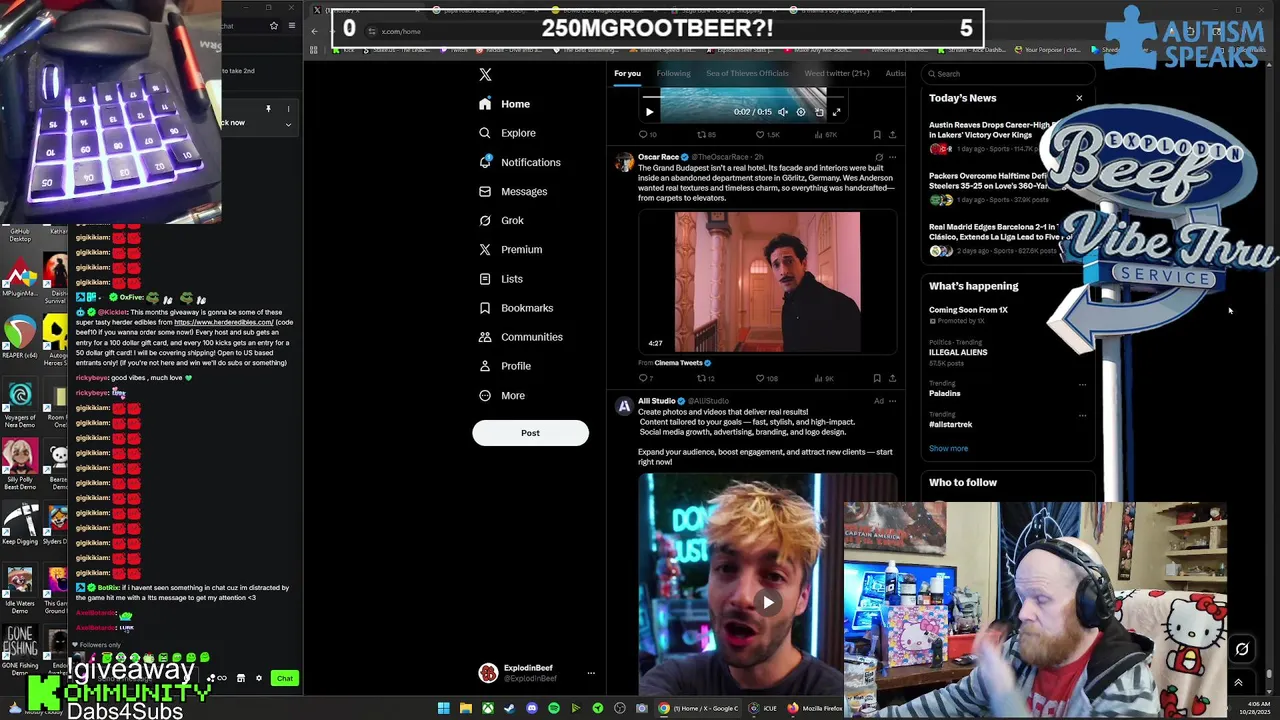Viewport: 1280px width, 720px height.
Task: Open Spotify from taskbar
Action: pyautogui.click(x=553, y=708)
